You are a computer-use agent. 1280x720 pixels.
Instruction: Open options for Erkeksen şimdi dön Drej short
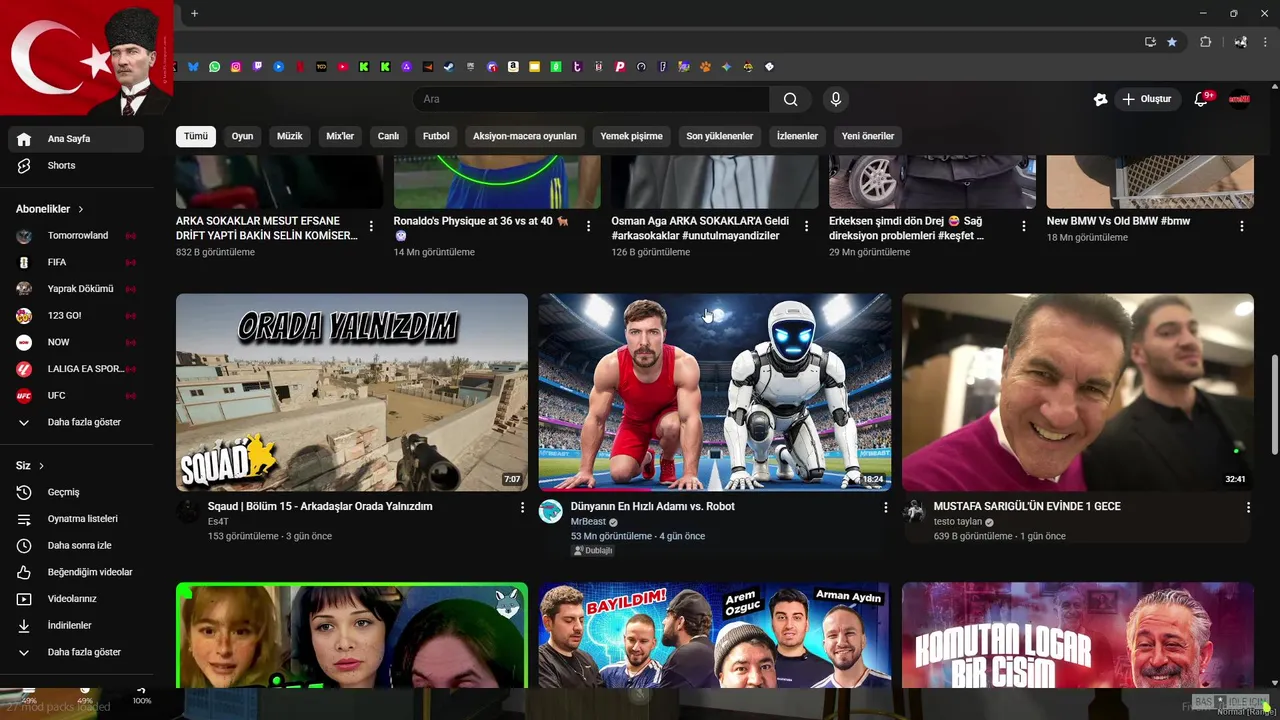(1024, 226)
